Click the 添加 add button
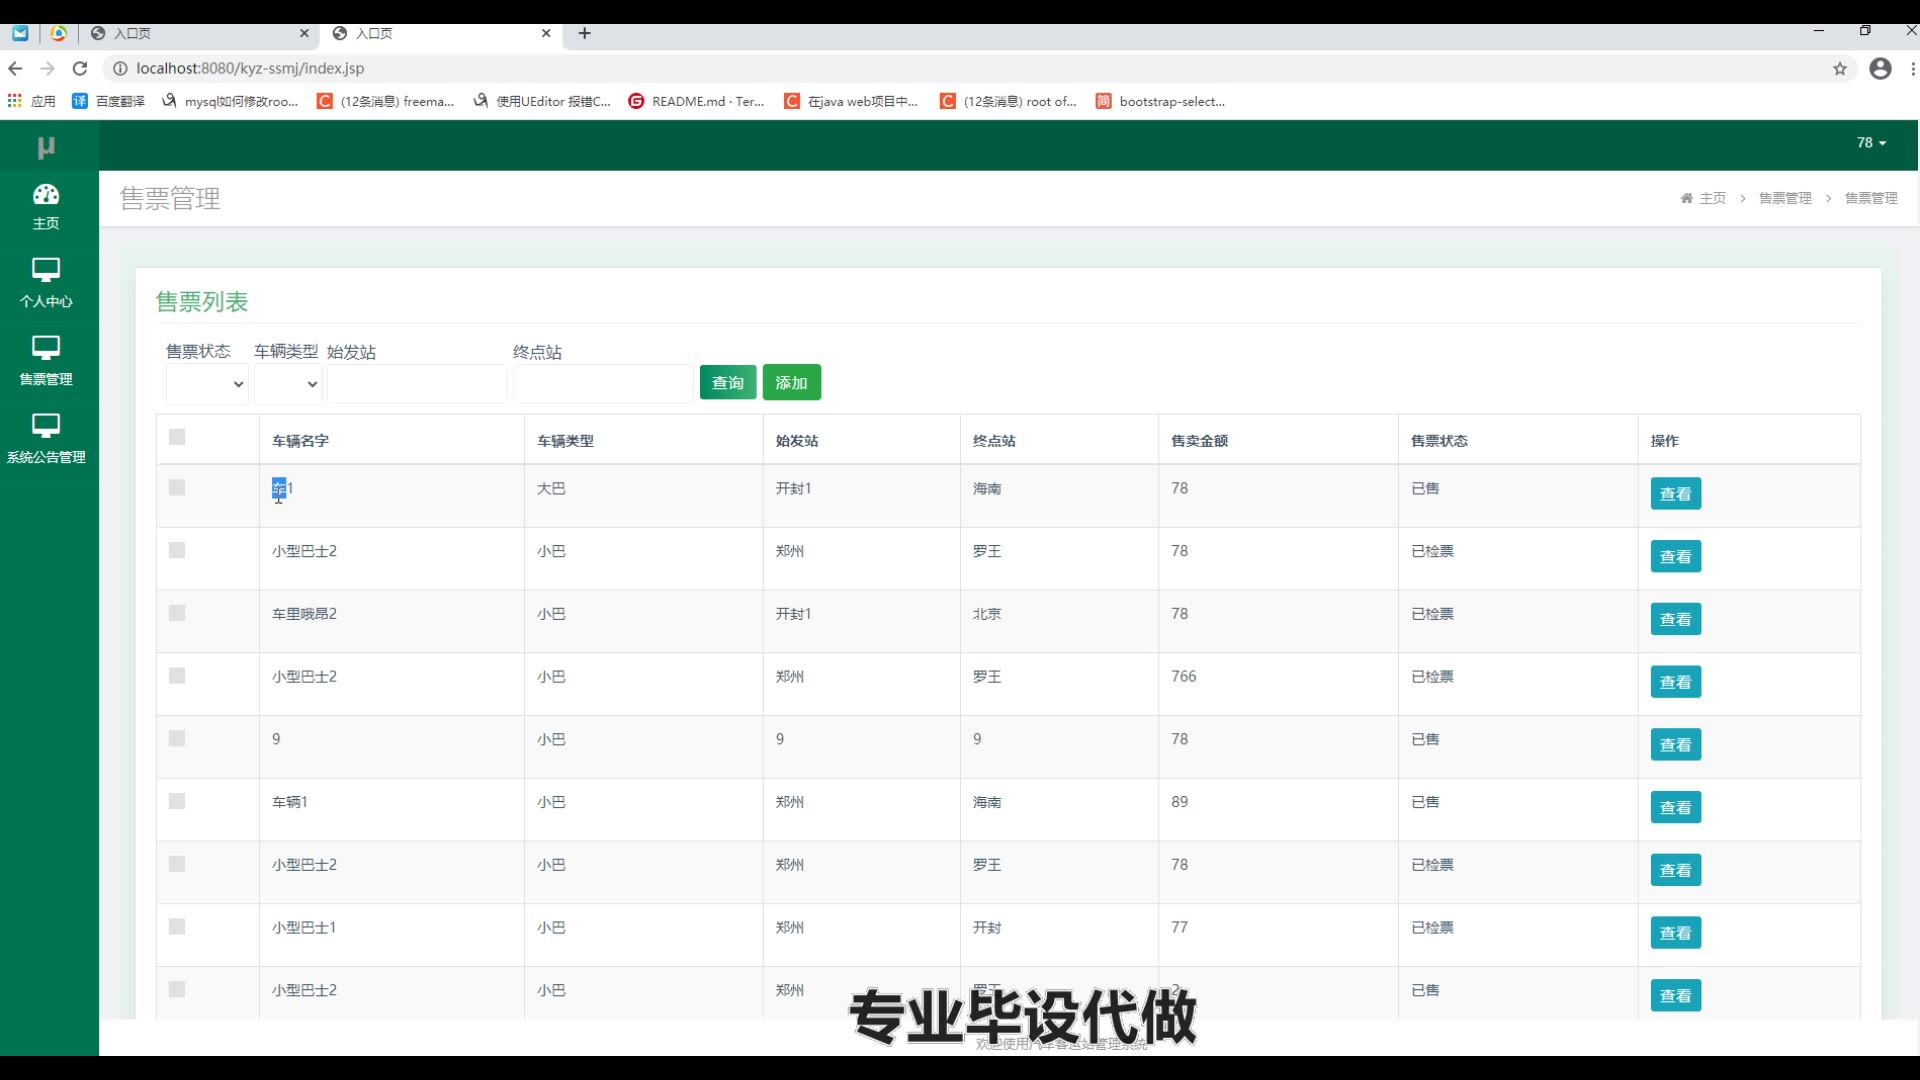Screen dimensions: 1920x1080 tap(791, 382)
